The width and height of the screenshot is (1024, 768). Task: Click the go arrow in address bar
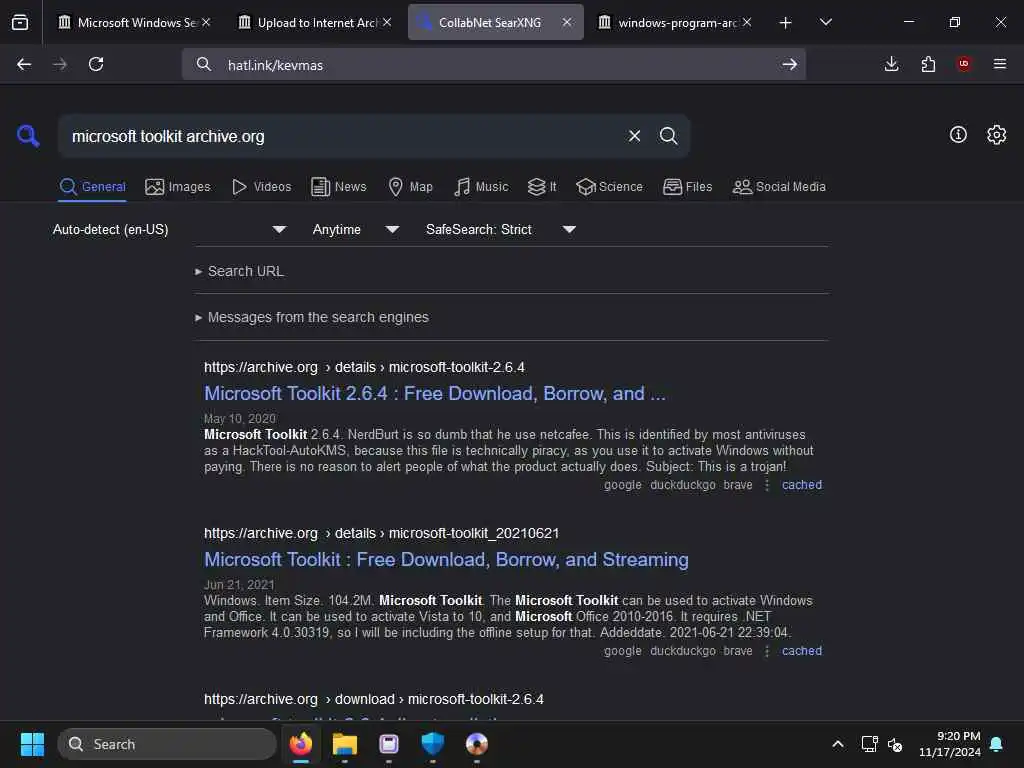(x=790, y=64)
